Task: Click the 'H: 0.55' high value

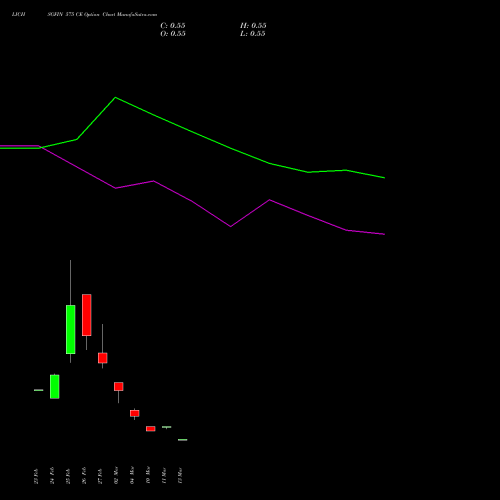Action: tap(253, 26)
